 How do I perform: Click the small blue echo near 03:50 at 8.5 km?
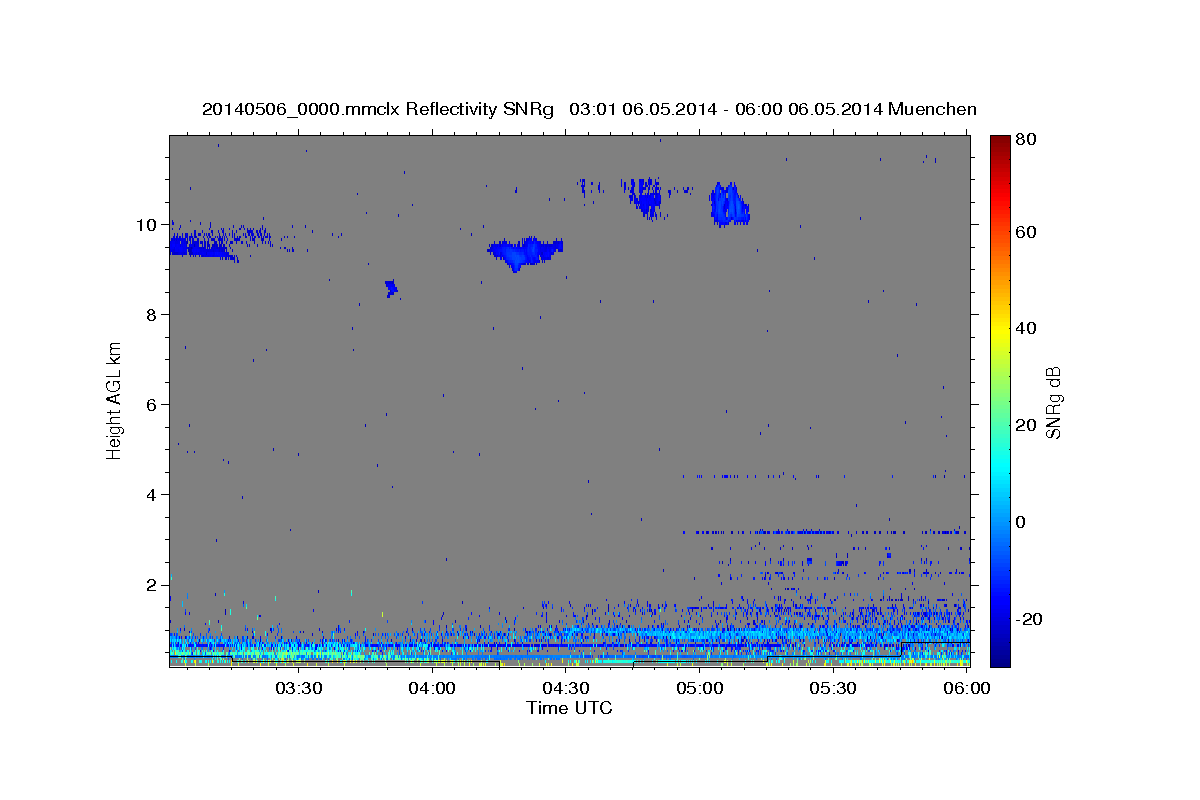tap(391, 288)
